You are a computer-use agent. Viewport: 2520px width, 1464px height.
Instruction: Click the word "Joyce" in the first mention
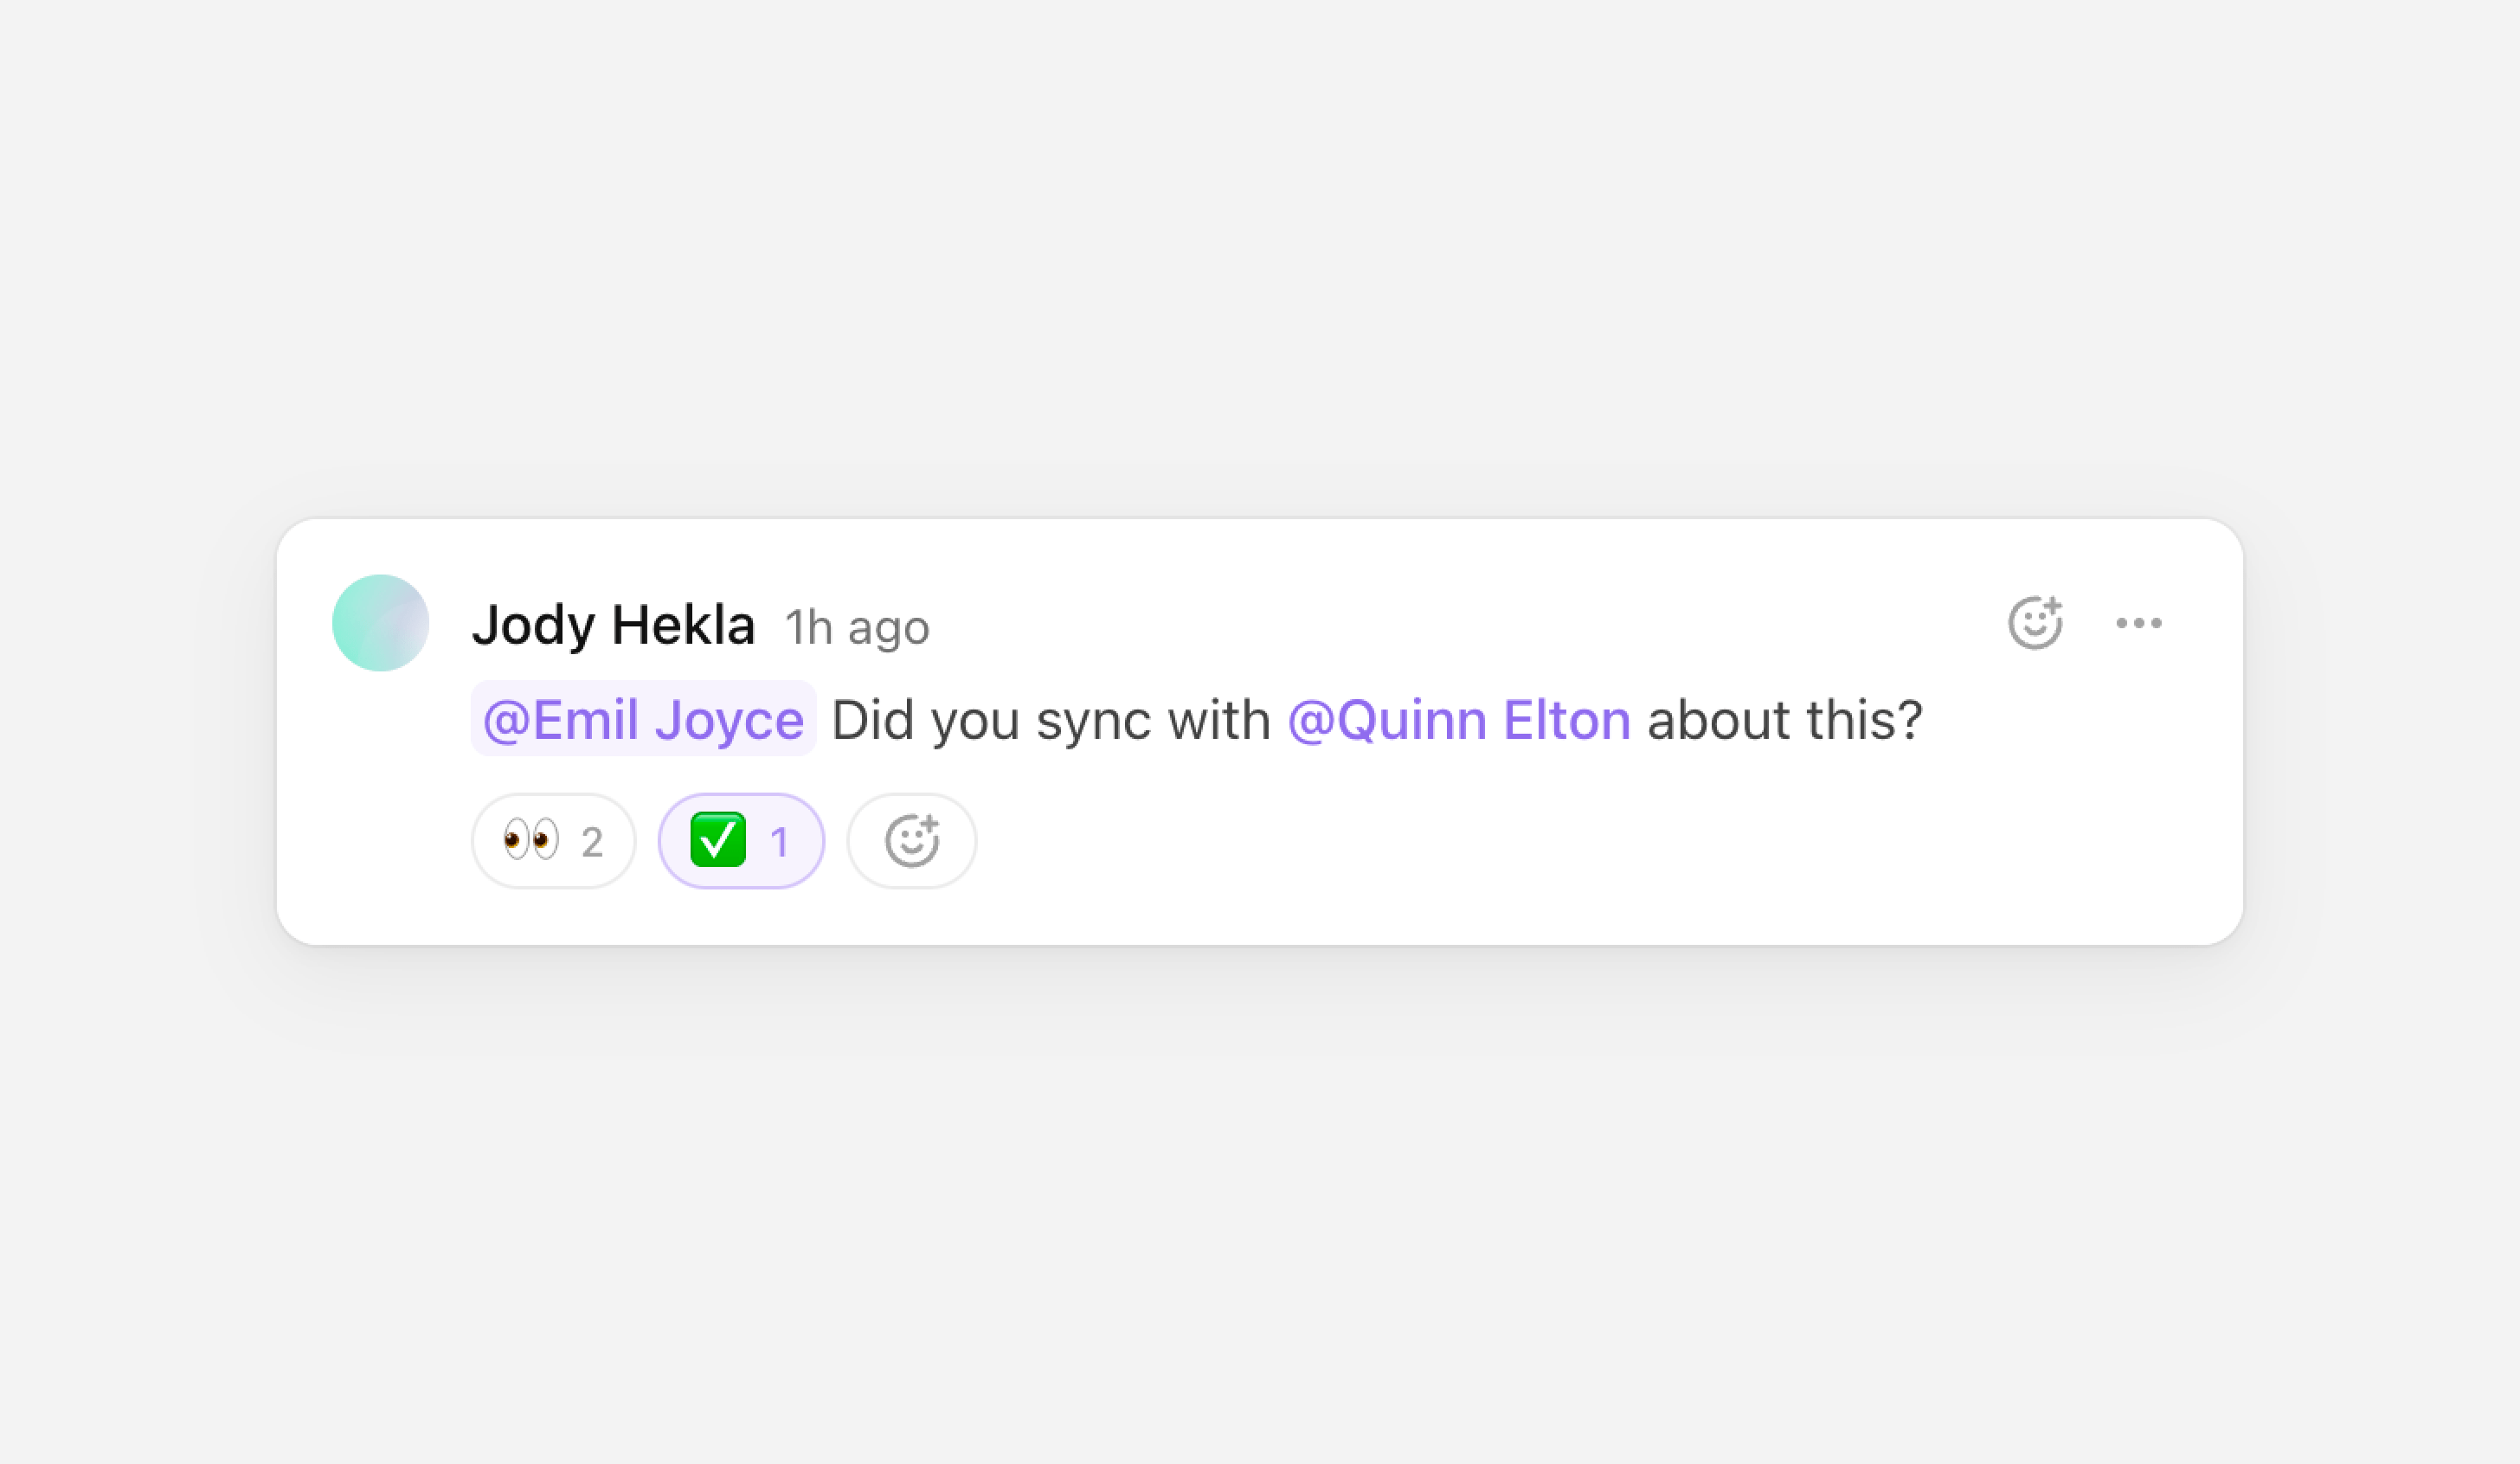pyautogui.click(x=729, y=720)
